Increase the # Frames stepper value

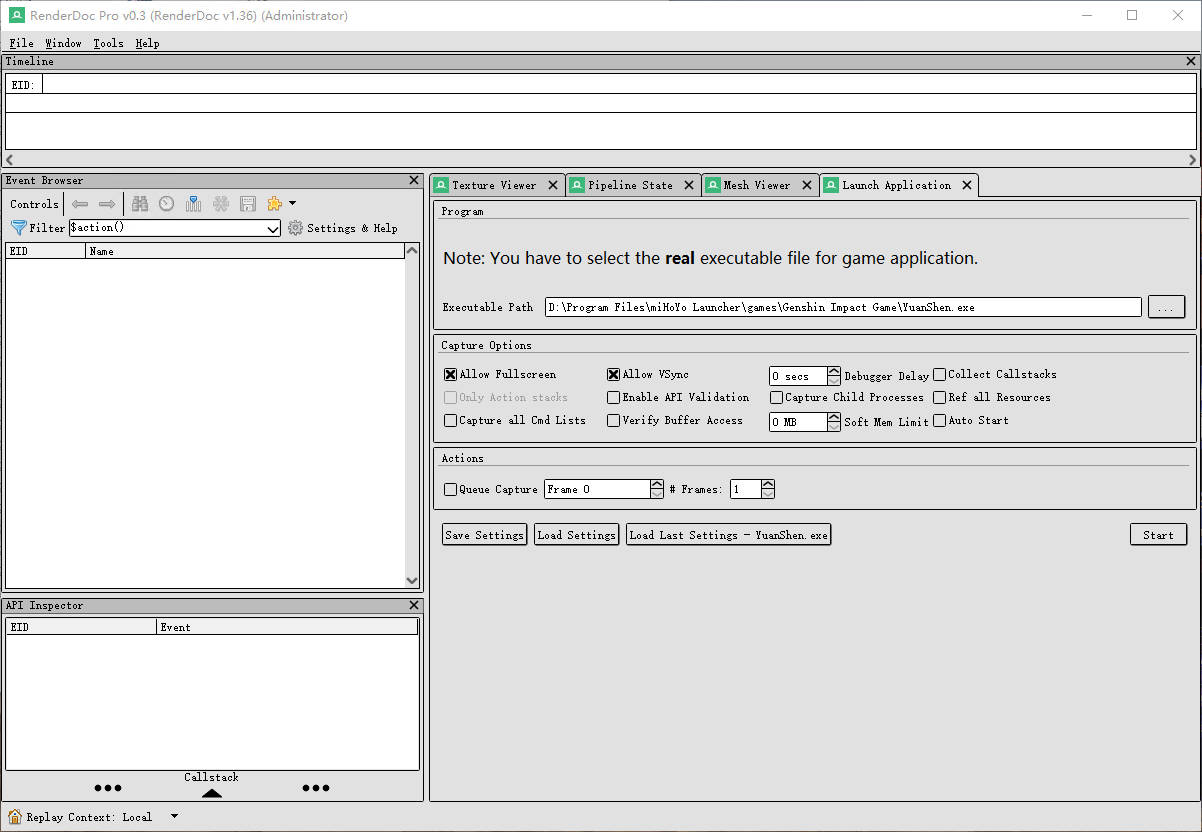[x=768, y=485]
